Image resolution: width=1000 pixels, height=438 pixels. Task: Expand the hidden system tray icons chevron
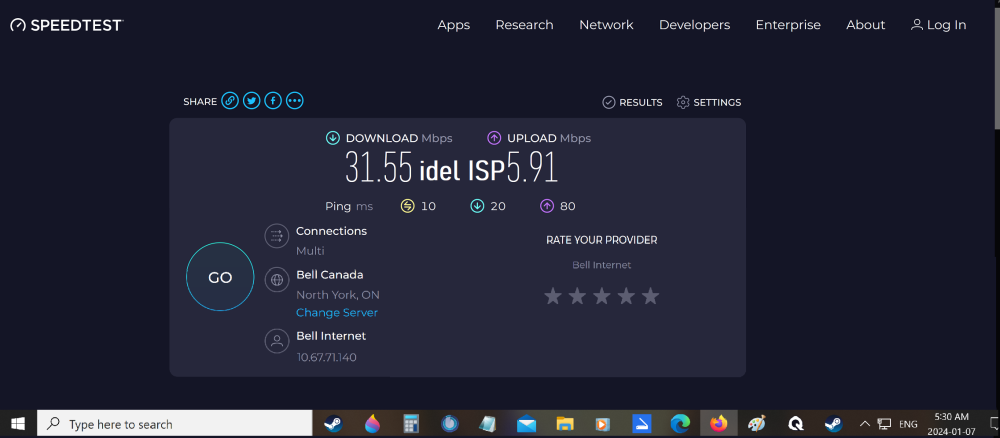point(865,424)
